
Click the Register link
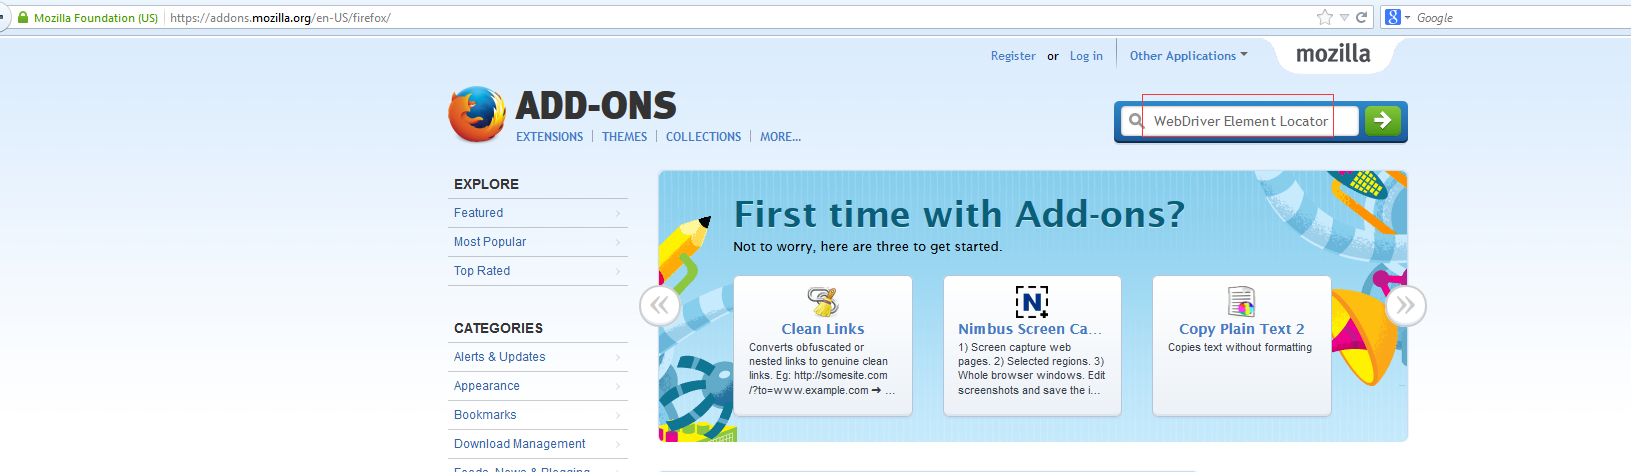click(x=1013, y=56)
